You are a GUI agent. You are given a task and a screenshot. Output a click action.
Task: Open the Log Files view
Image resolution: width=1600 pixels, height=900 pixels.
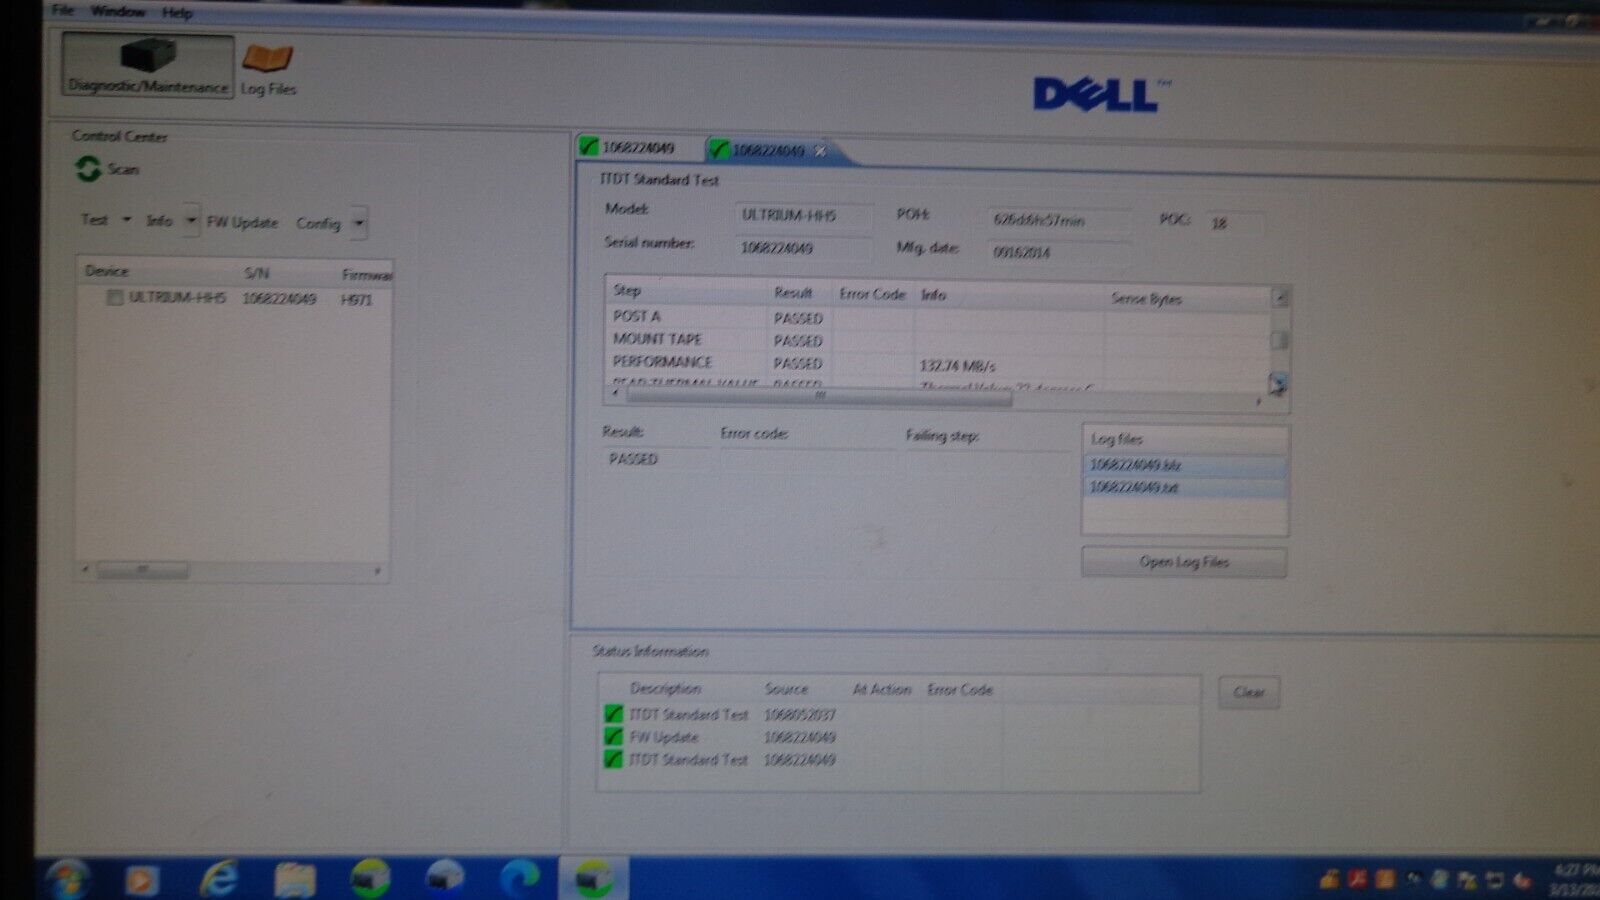pos(268,69)
